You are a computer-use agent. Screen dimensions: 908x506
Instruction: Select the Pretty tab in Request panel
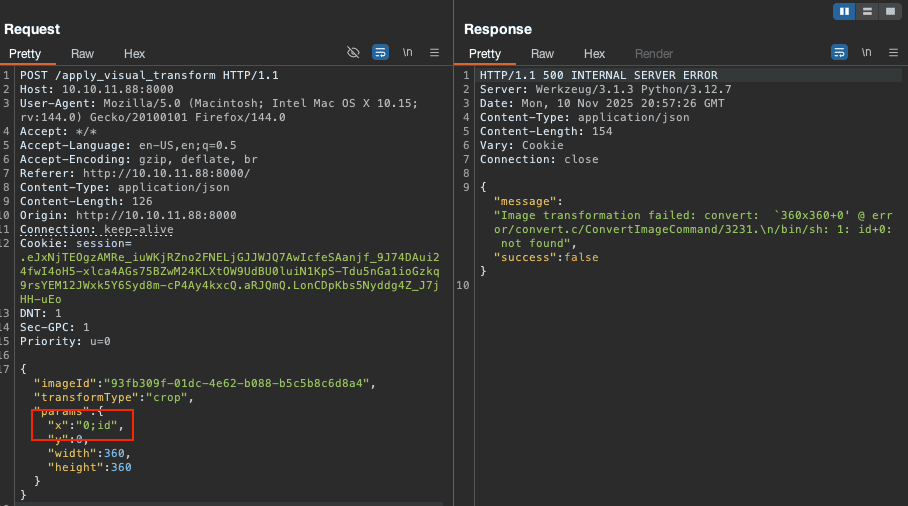coord(25,54)
